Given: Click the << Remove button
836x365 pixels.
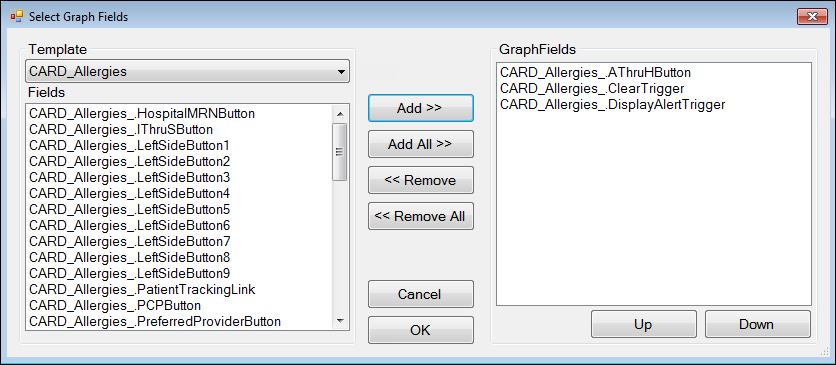Looking at the screenshot, I should 420,180.
